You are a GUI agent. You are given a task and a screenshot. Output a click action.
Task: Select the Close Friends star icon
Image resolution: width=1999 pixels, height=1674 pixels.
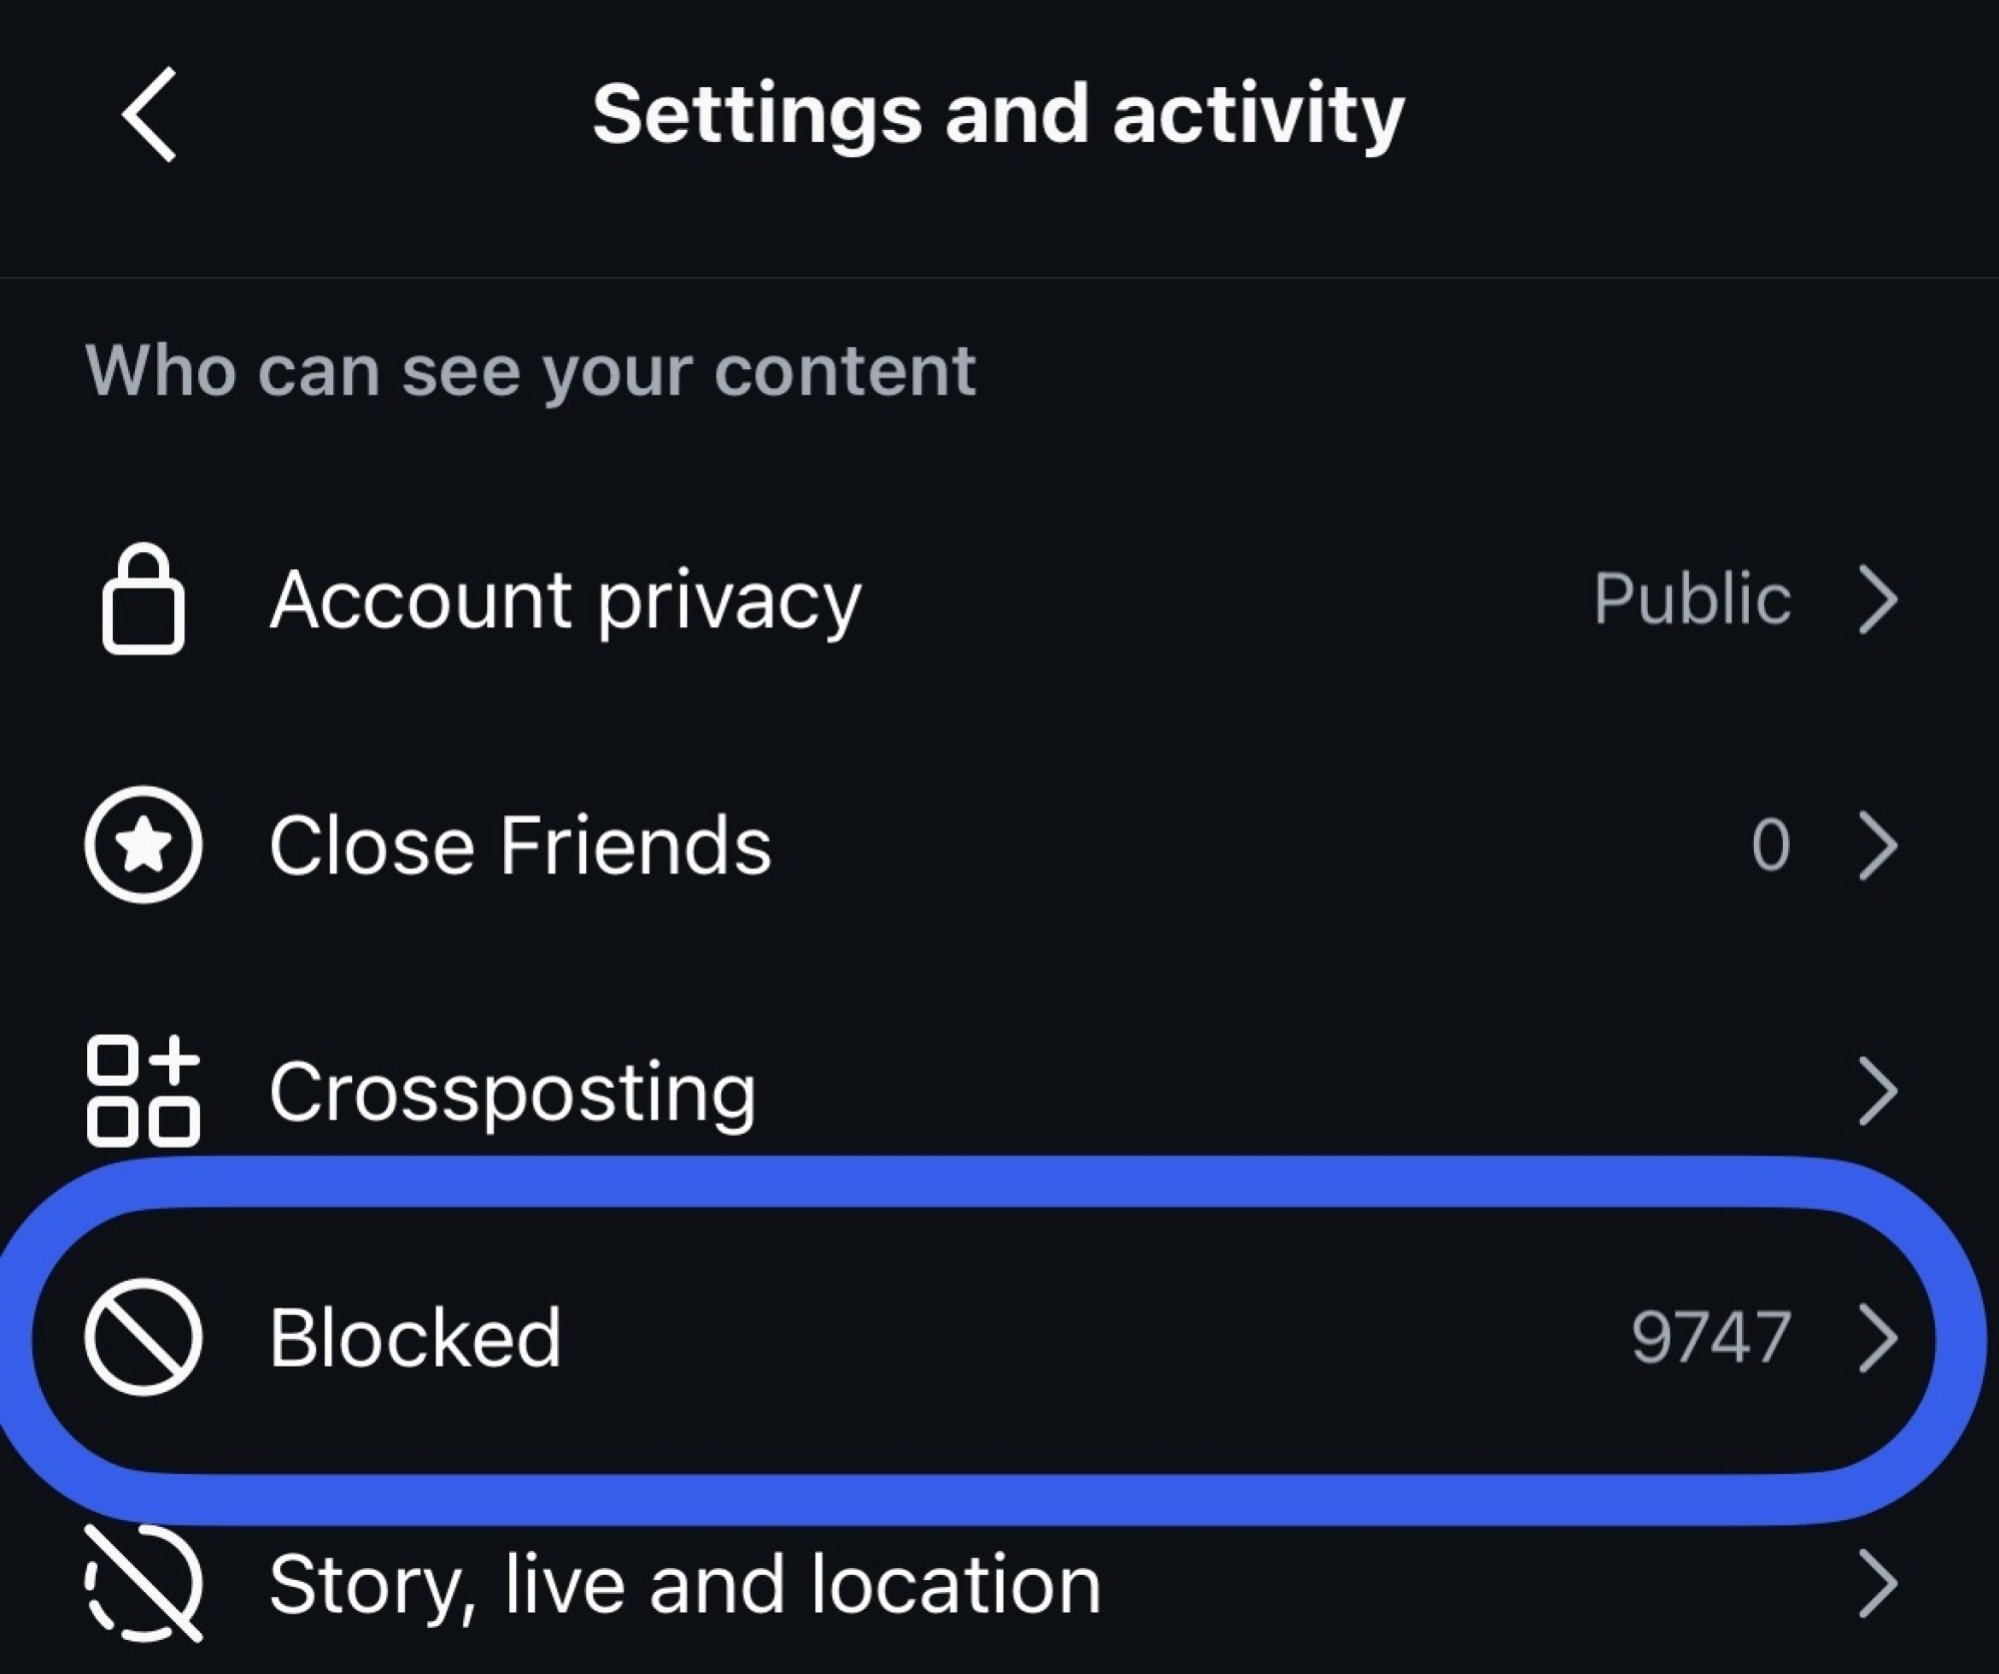click(143, 845)
